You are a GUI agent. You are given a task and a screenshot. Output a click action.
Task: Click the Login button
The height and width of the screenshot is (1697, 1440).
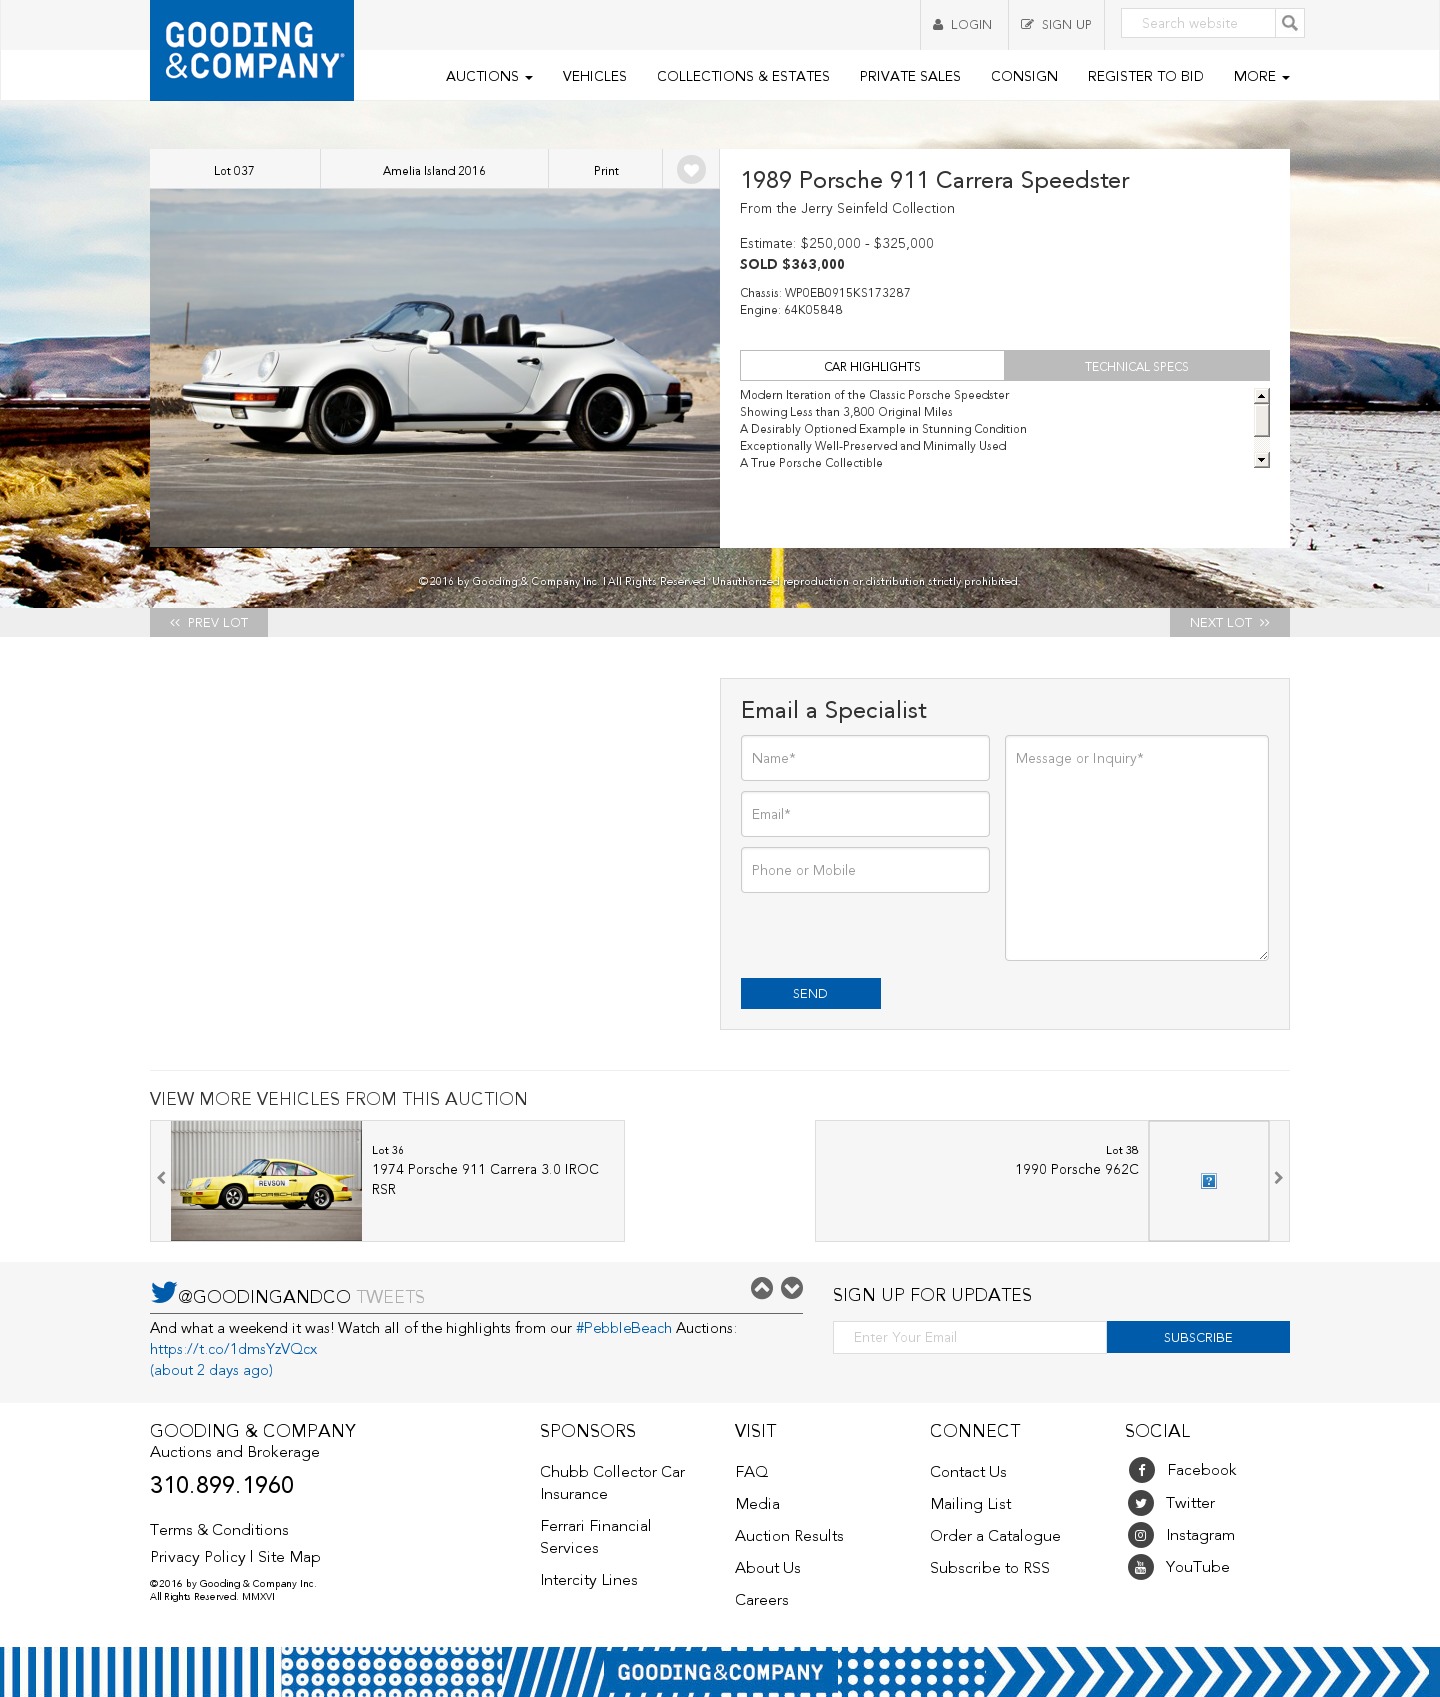(x=963, y=25)
